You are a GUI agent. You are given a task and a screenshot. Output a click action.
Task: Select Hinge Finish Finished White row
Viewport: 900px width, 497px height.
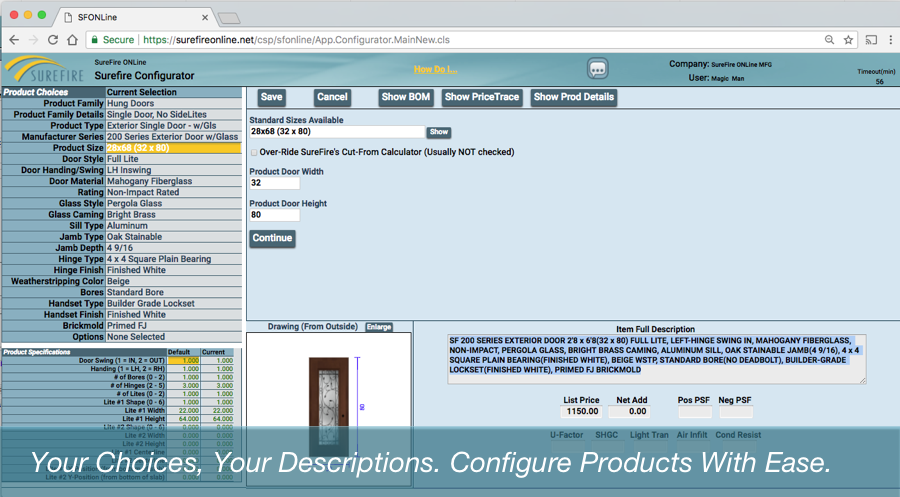click(x=122, y=270)
